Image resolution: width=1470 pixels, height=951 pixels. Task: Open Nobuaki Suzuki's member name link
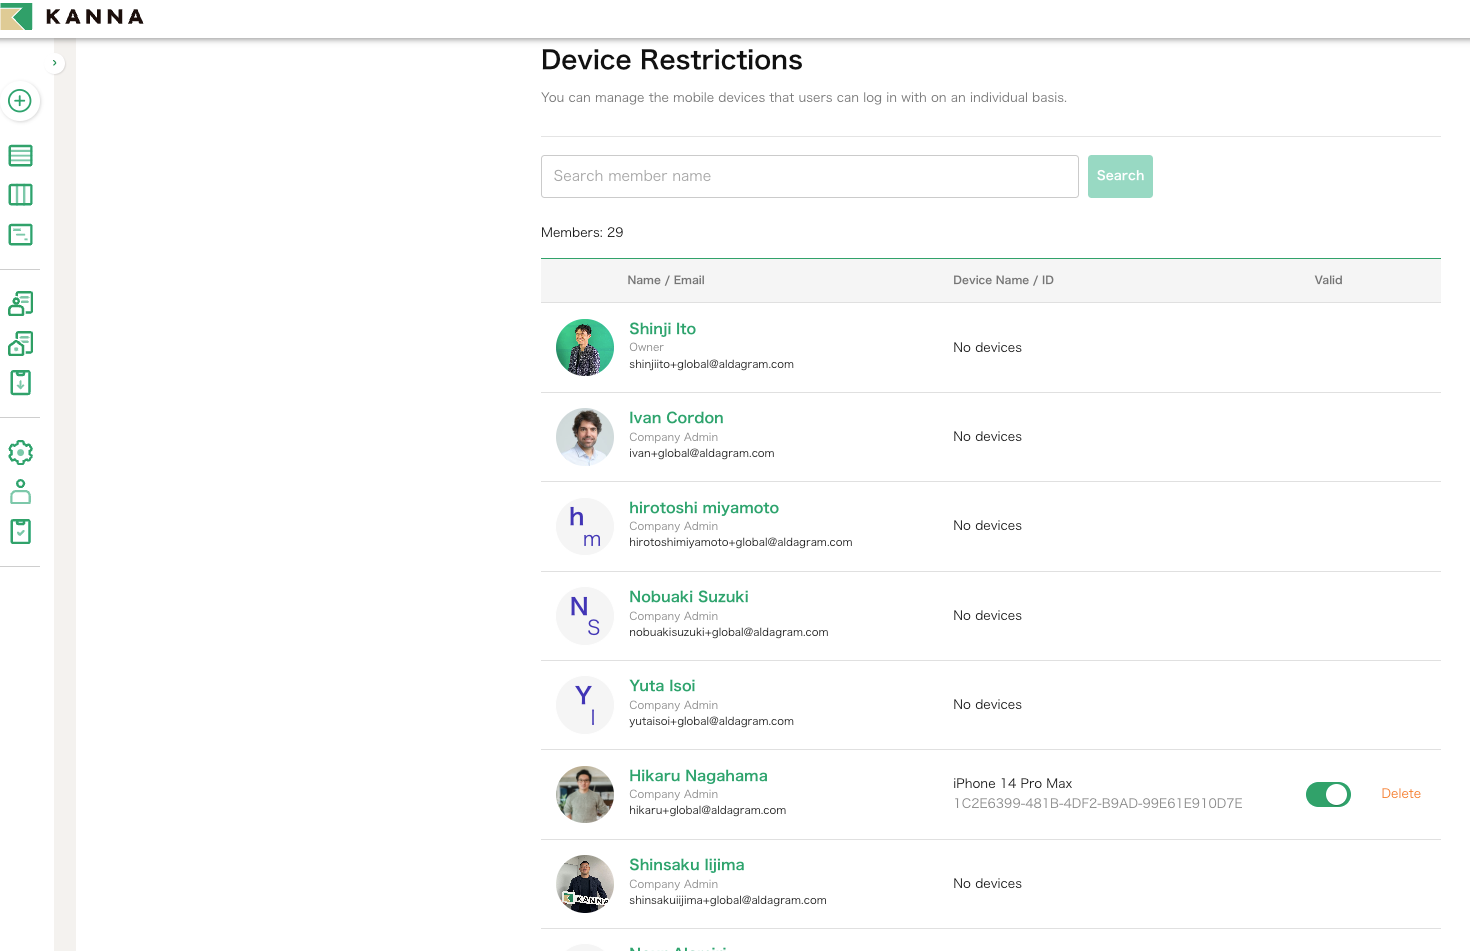point(688,597)
